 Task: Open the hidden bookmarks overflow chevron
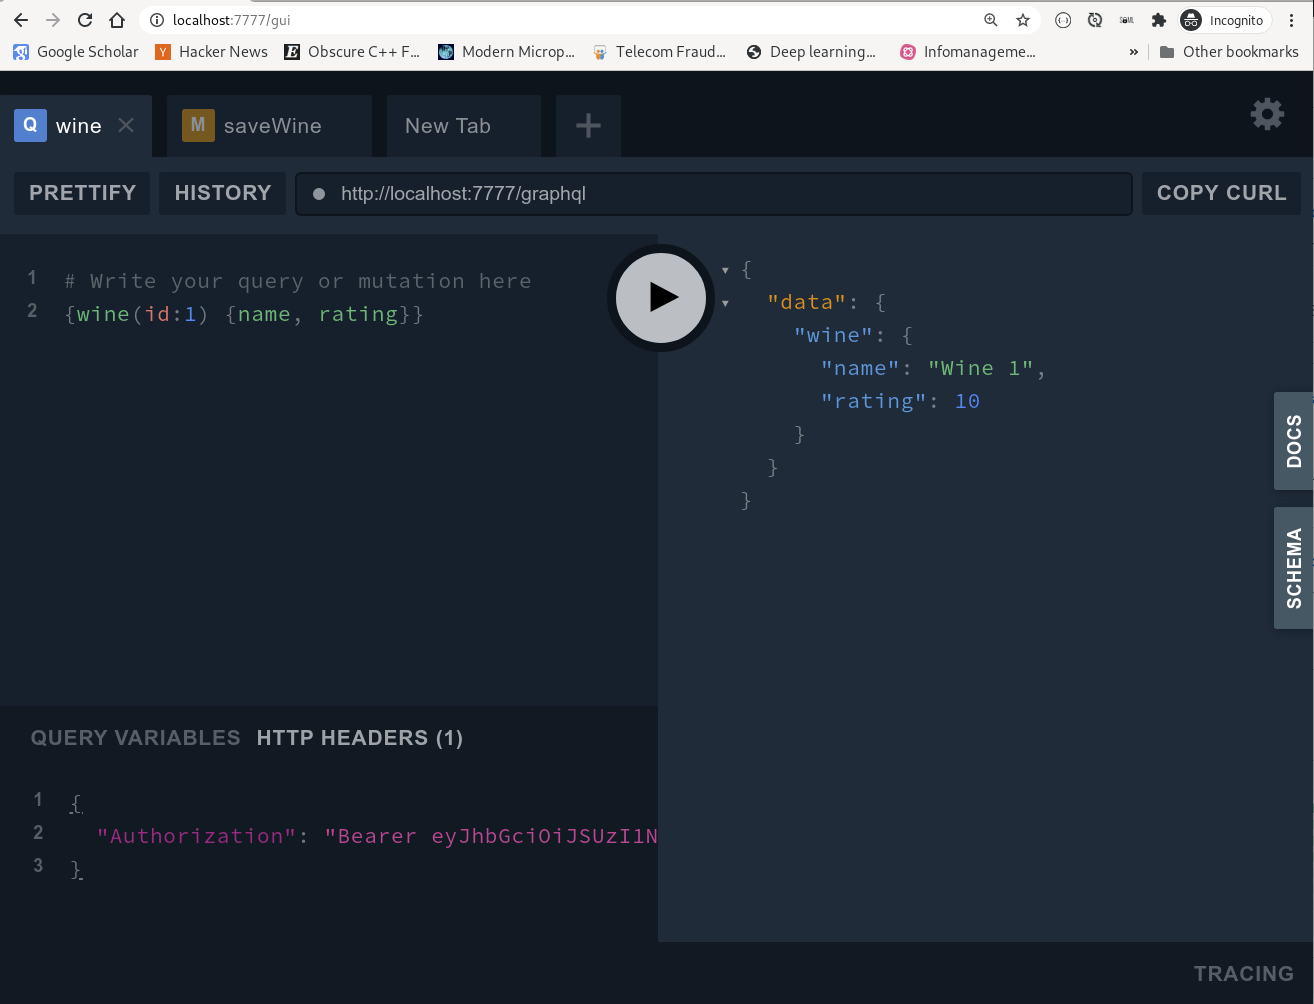click(1133, 51)
